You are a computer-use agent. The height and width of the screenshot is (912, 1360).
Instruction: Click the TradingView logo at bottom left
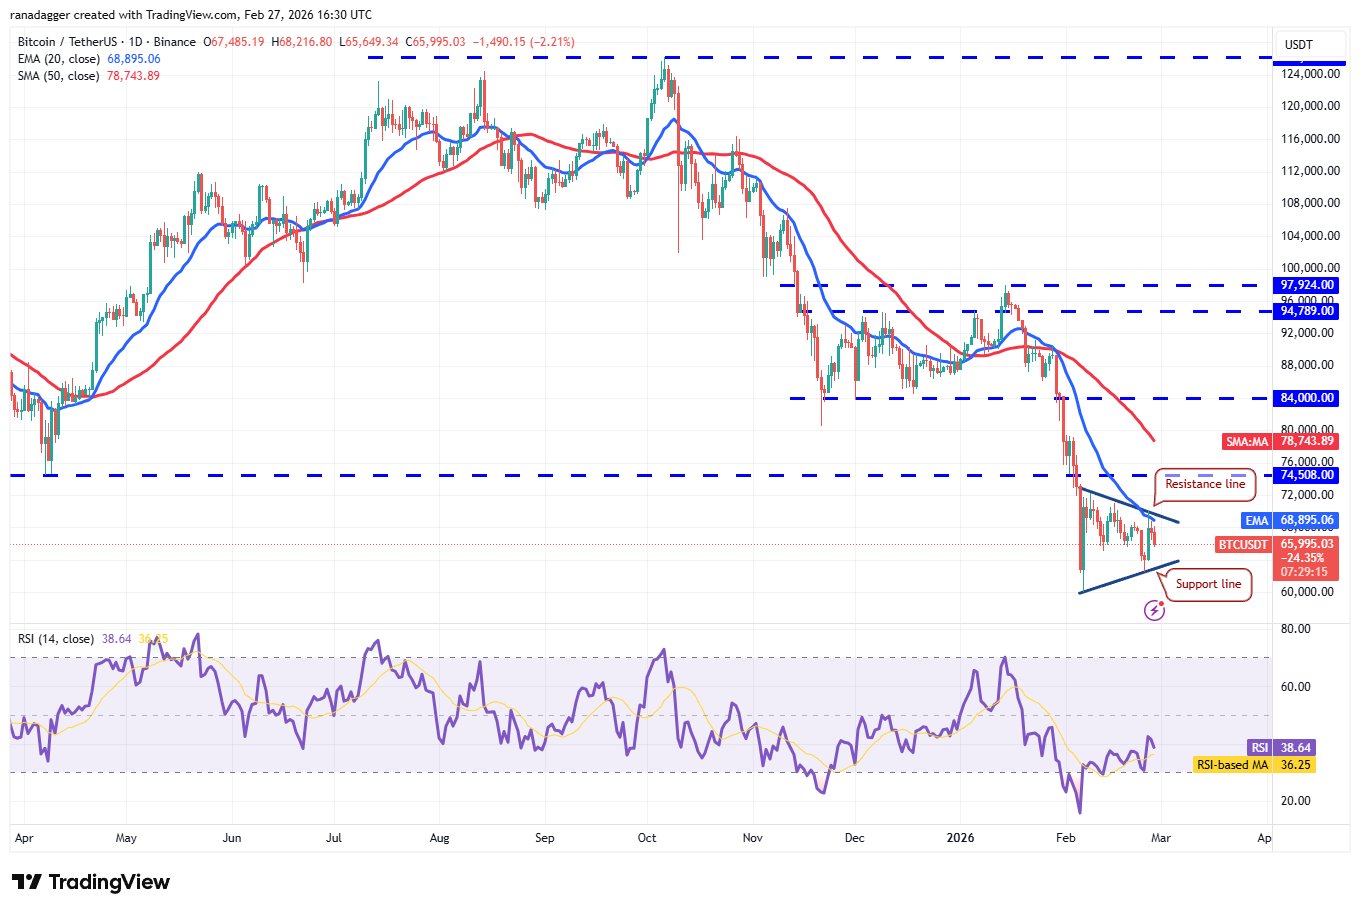tap(91, 882)
